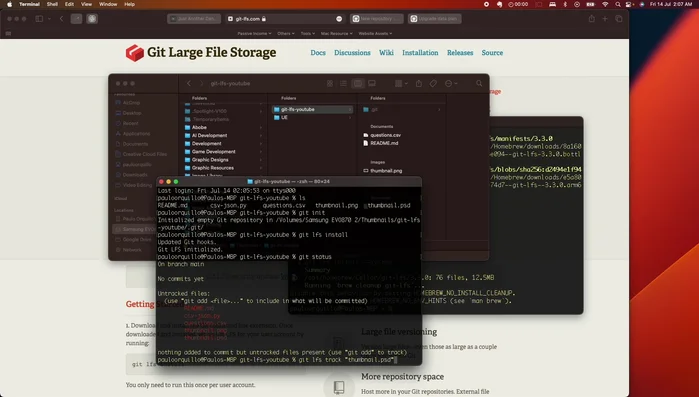The image size is (699, 397).
Task: Open the Wiki link
Action: click(x=386, y=53)
